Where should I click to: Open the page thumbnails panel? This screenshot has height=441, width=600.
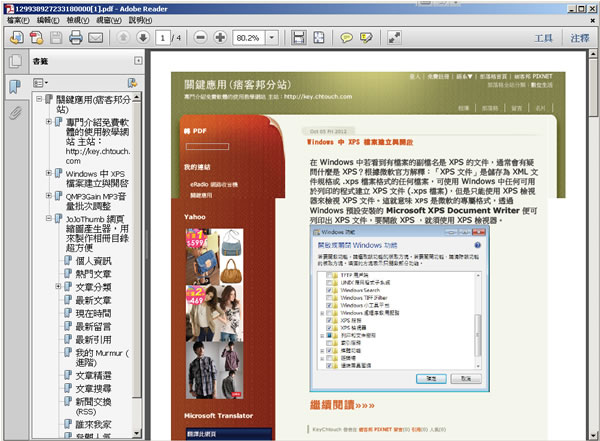(x=15, y=61)
